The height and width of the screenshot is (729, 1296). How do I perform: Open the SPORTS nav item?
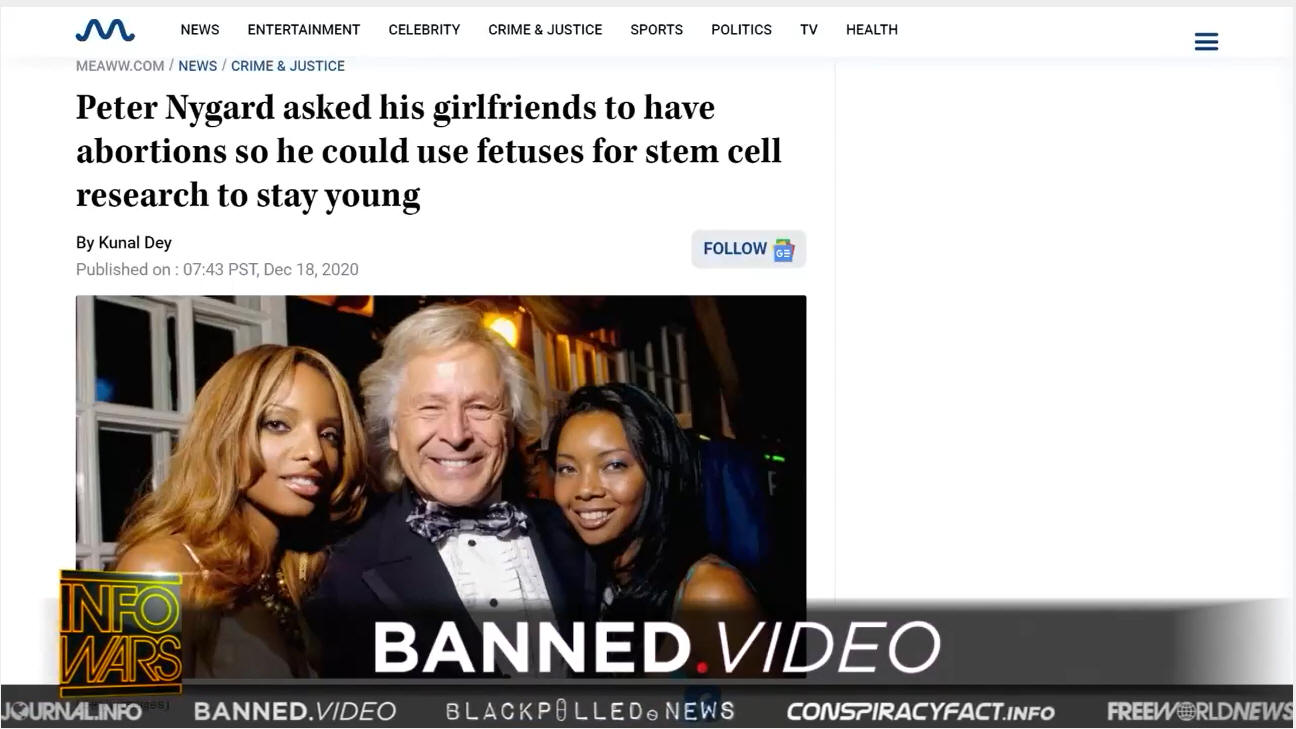656,30
